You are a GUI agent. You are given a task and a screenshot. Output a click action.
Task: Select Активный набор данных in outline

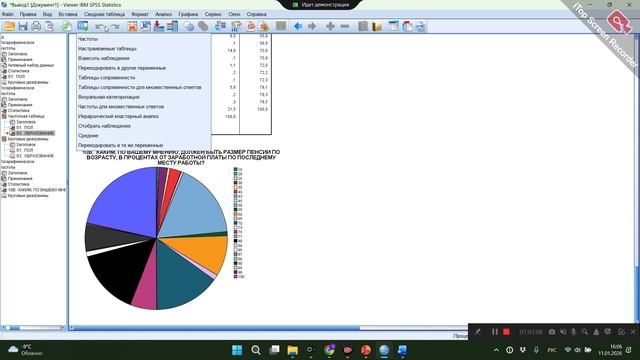pyautogui.click(x=31, y=65)
